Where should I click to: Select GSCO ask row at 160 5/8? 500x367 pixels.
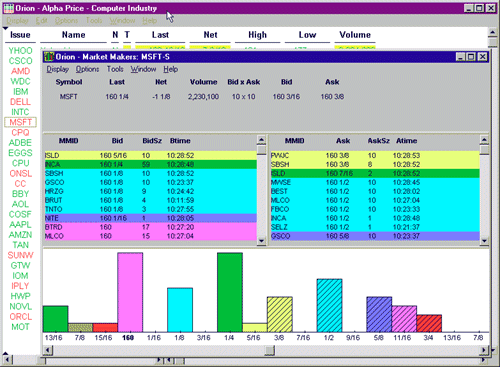pos(375,236)
